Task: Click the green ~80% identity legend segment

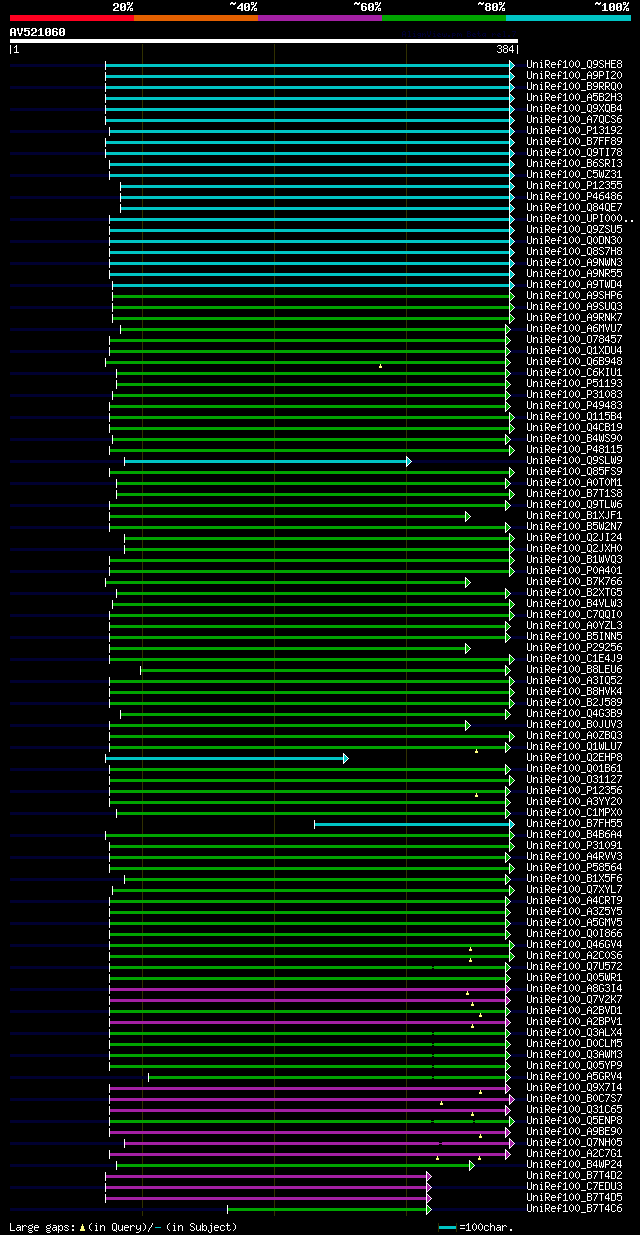Action: click(x=444, y=18)
